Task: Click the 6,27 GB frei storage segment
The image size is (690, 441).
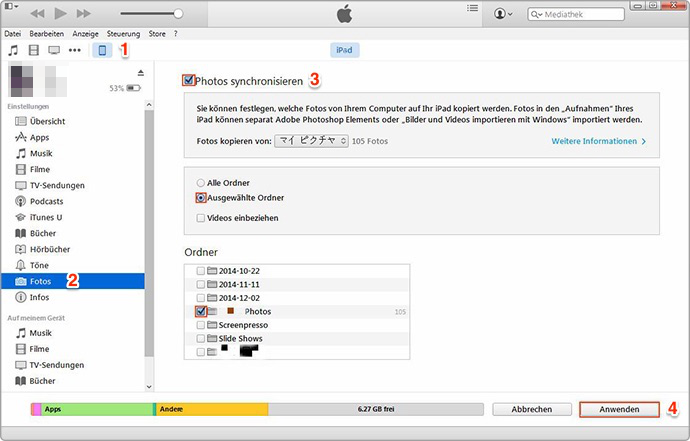Action: coord(376,409)
